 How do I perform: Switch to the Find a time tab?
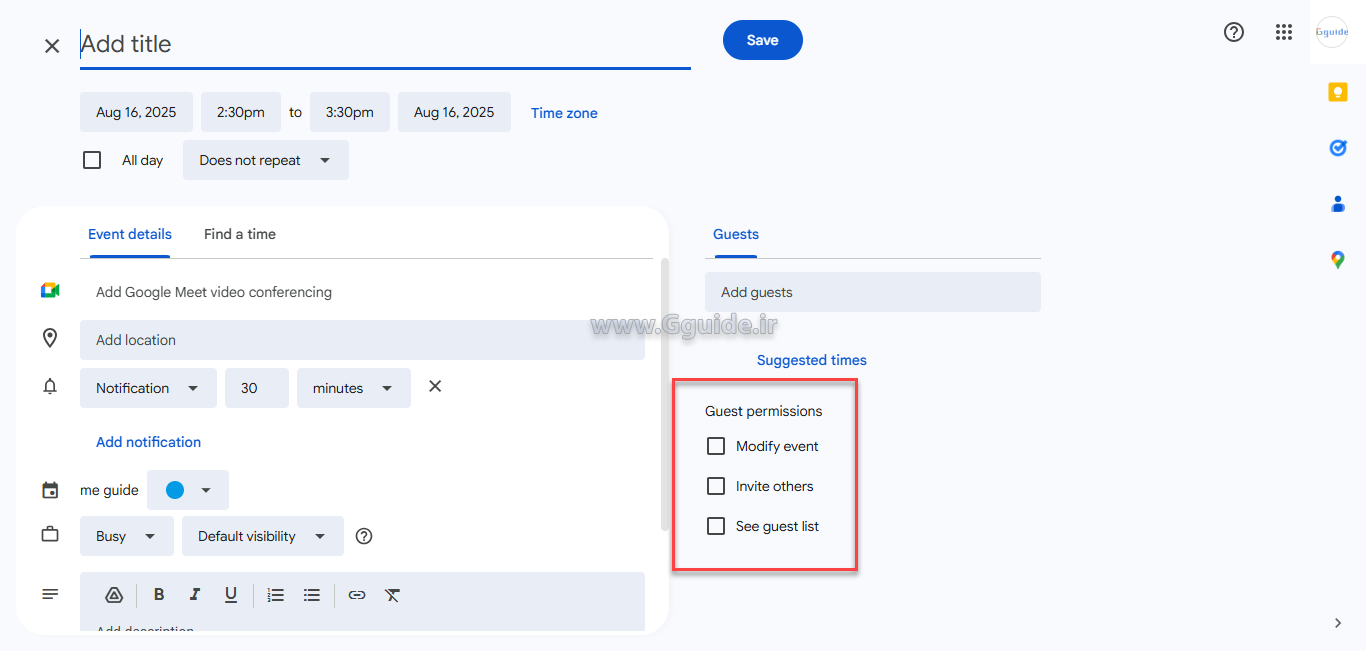(239, 234)
